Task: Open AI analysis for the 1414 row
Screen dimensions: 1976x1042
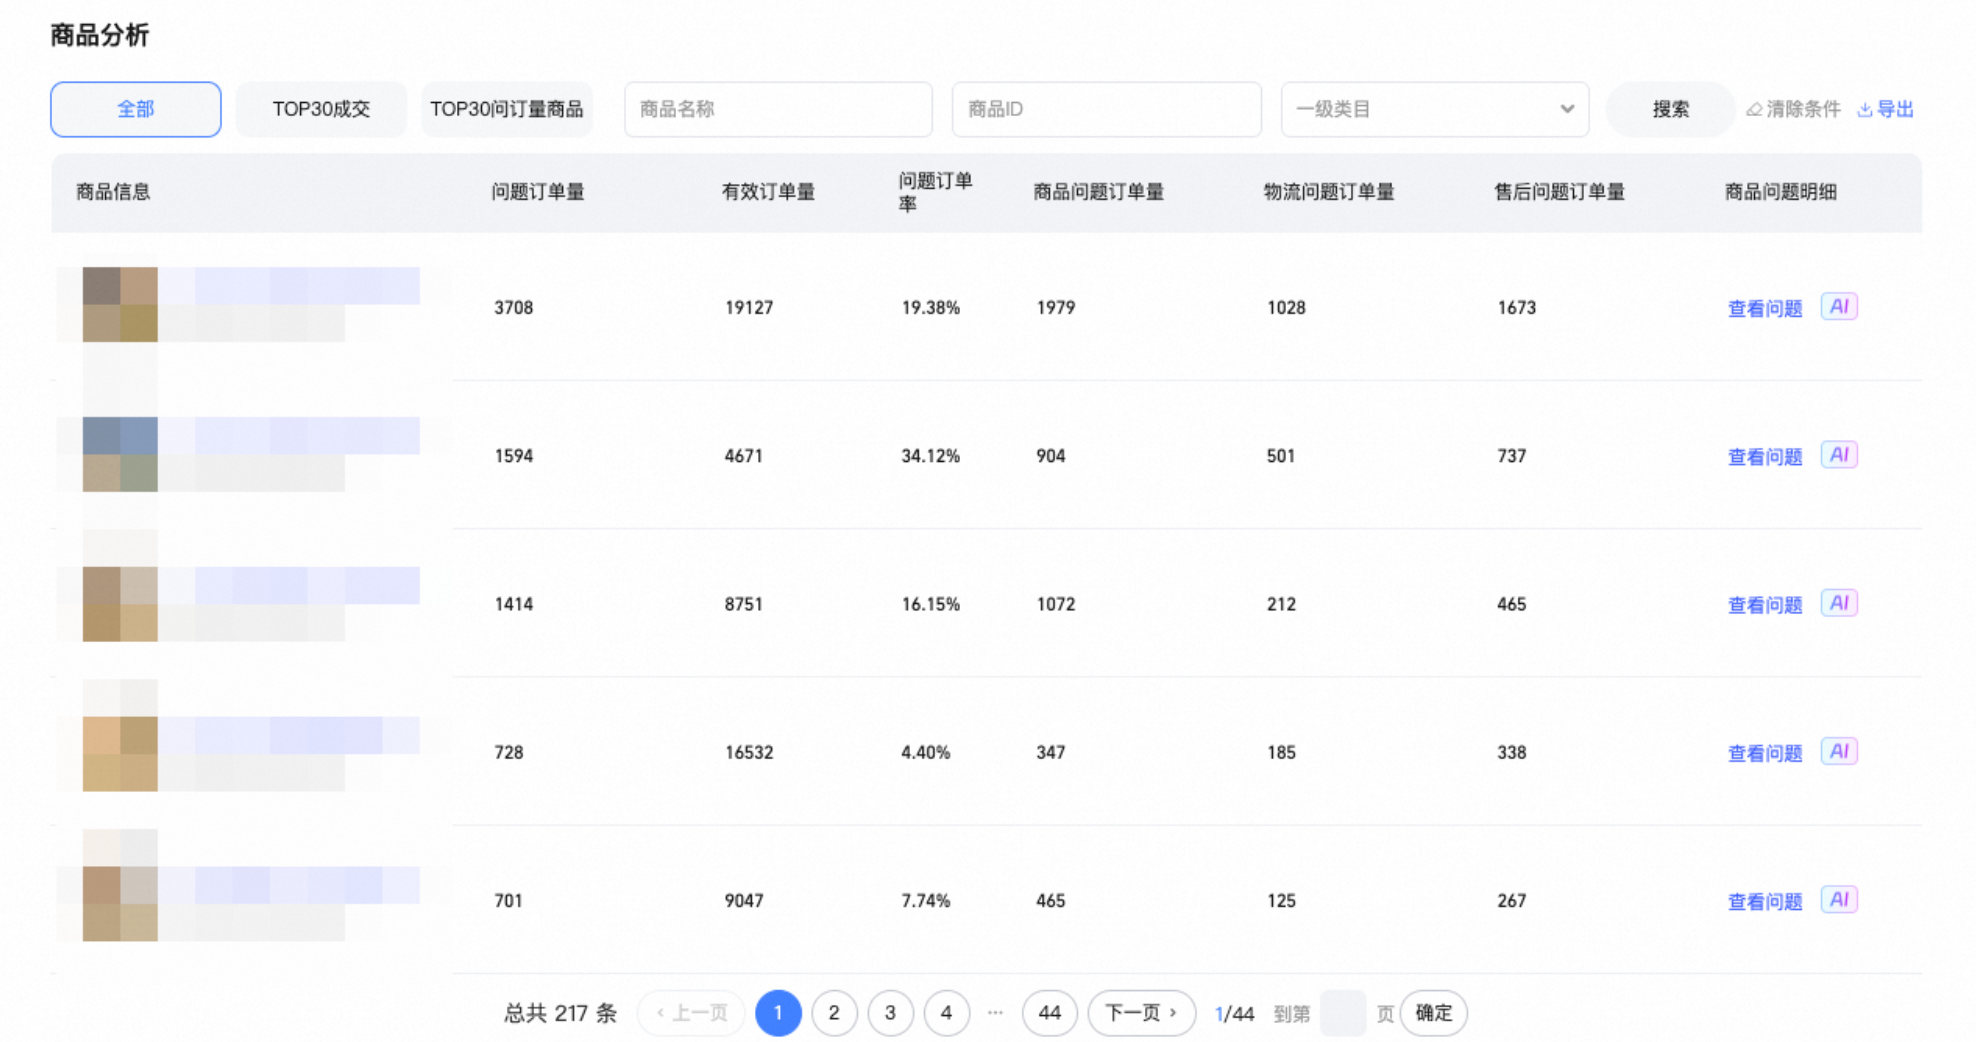Action: (1838, 603)
